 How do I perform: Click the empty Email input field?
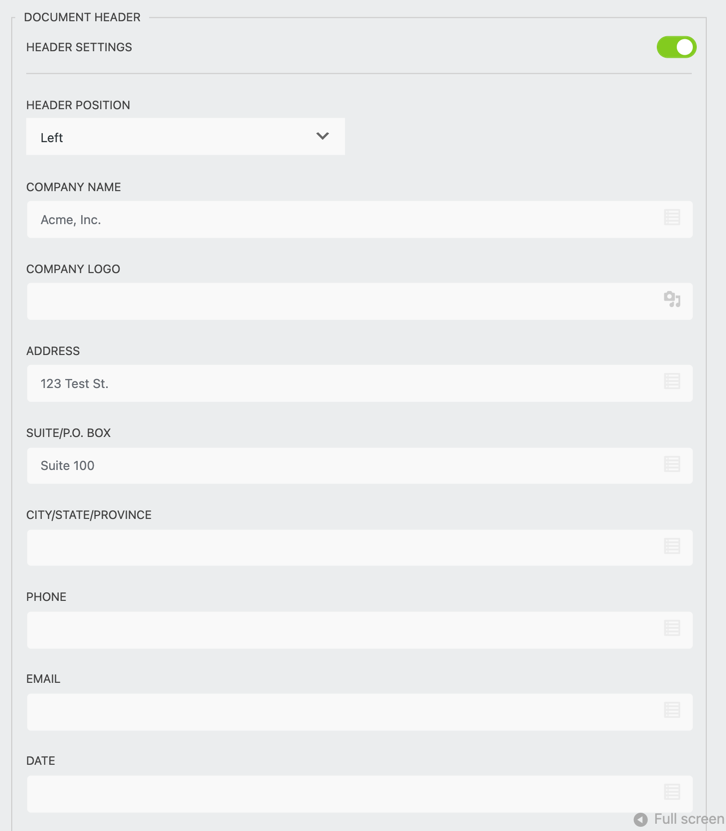pos(340,711)
